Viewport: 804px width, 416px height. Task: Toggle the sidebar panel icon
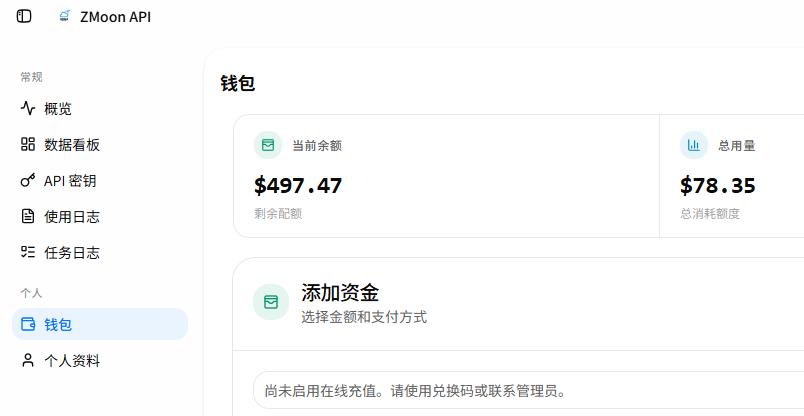click(24, 16)
